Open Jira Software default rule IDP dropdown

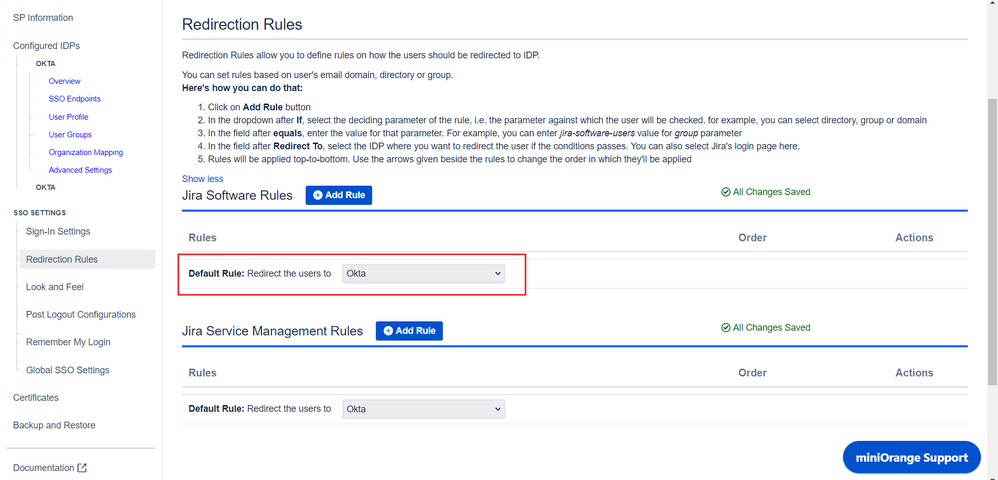[423, 274]
